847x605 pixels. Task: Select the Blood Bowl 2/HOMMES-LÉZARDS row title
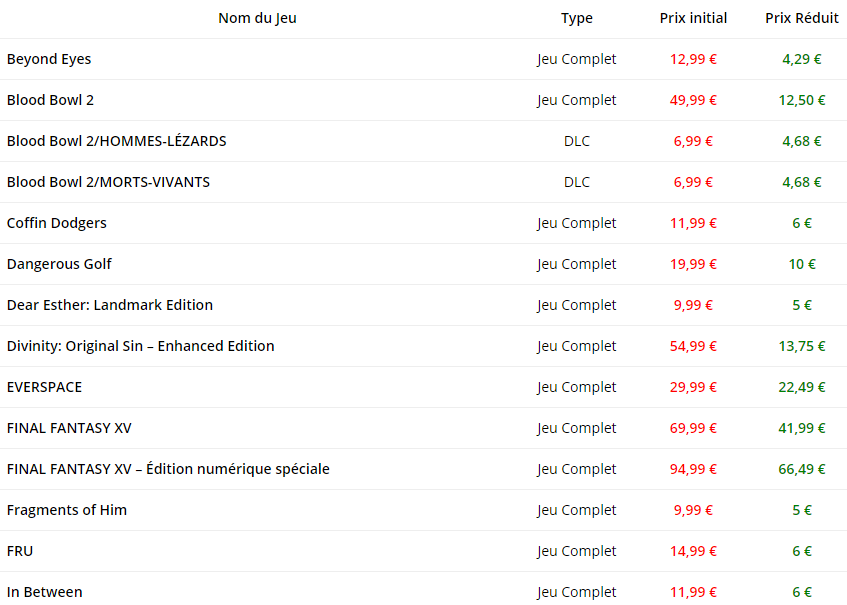click(x=116, y=141)
